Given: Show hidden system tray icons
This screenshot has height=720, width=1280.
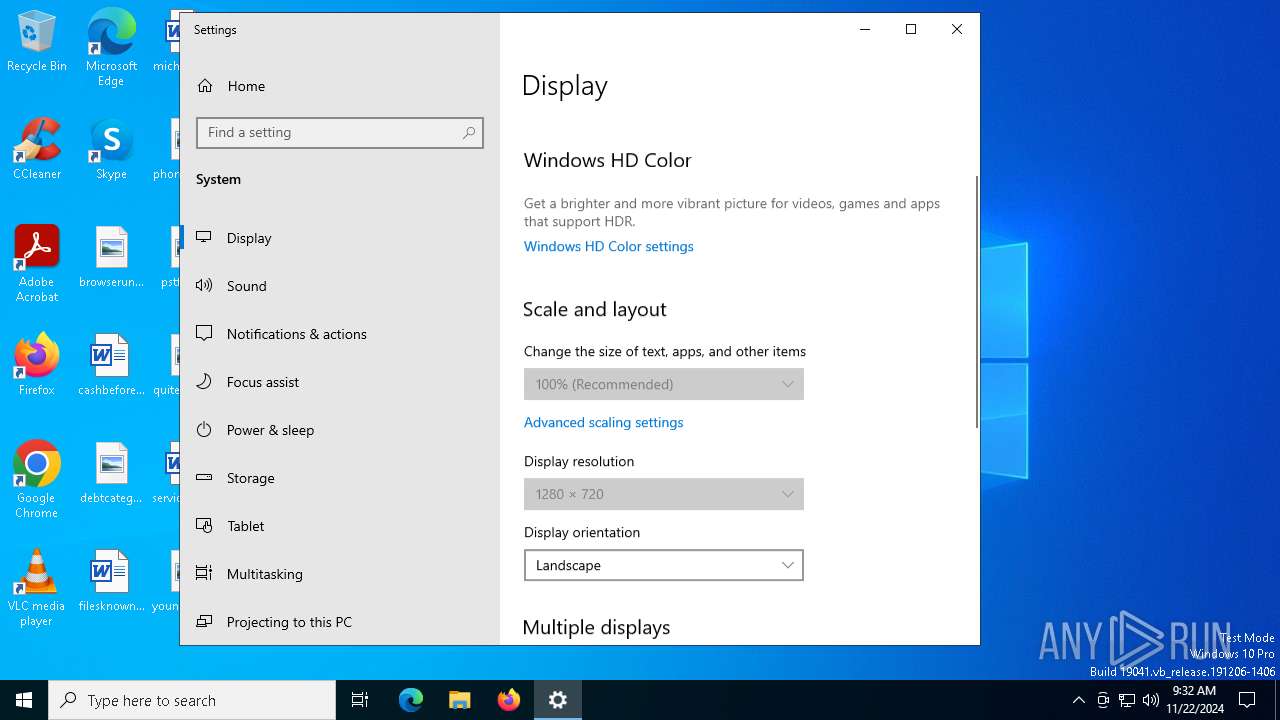Looking at the screenshot, I should [1078, 700].
